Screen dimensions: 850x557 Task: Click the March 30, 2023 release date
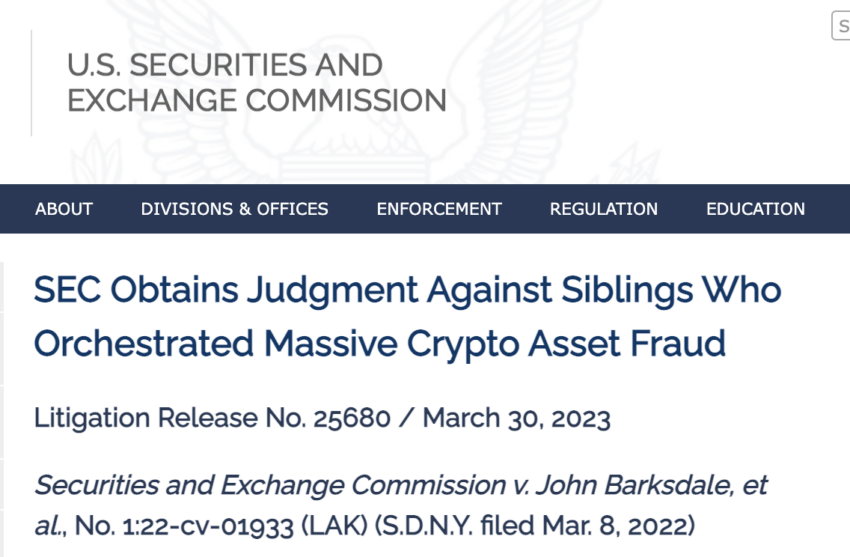point(517,418)
